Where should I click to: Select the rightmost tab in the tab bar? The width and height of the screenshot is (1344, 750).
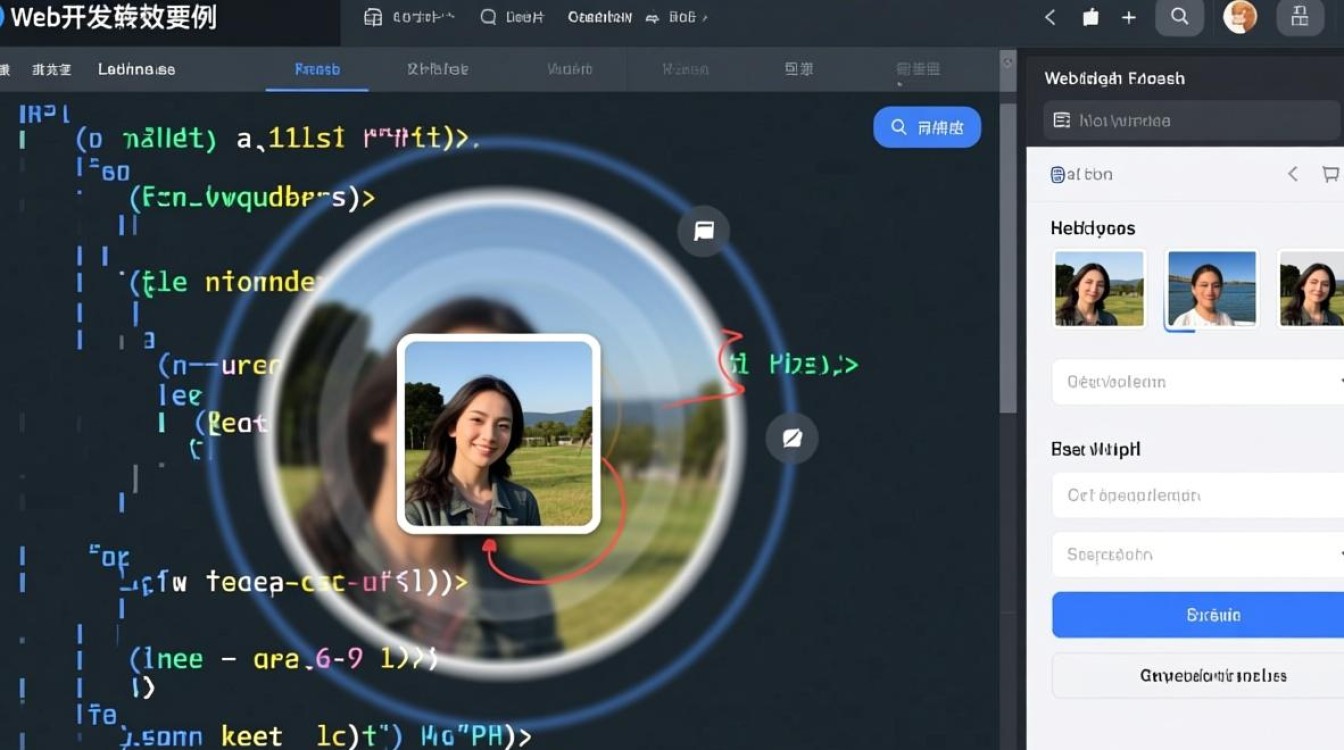click(916, 69)
